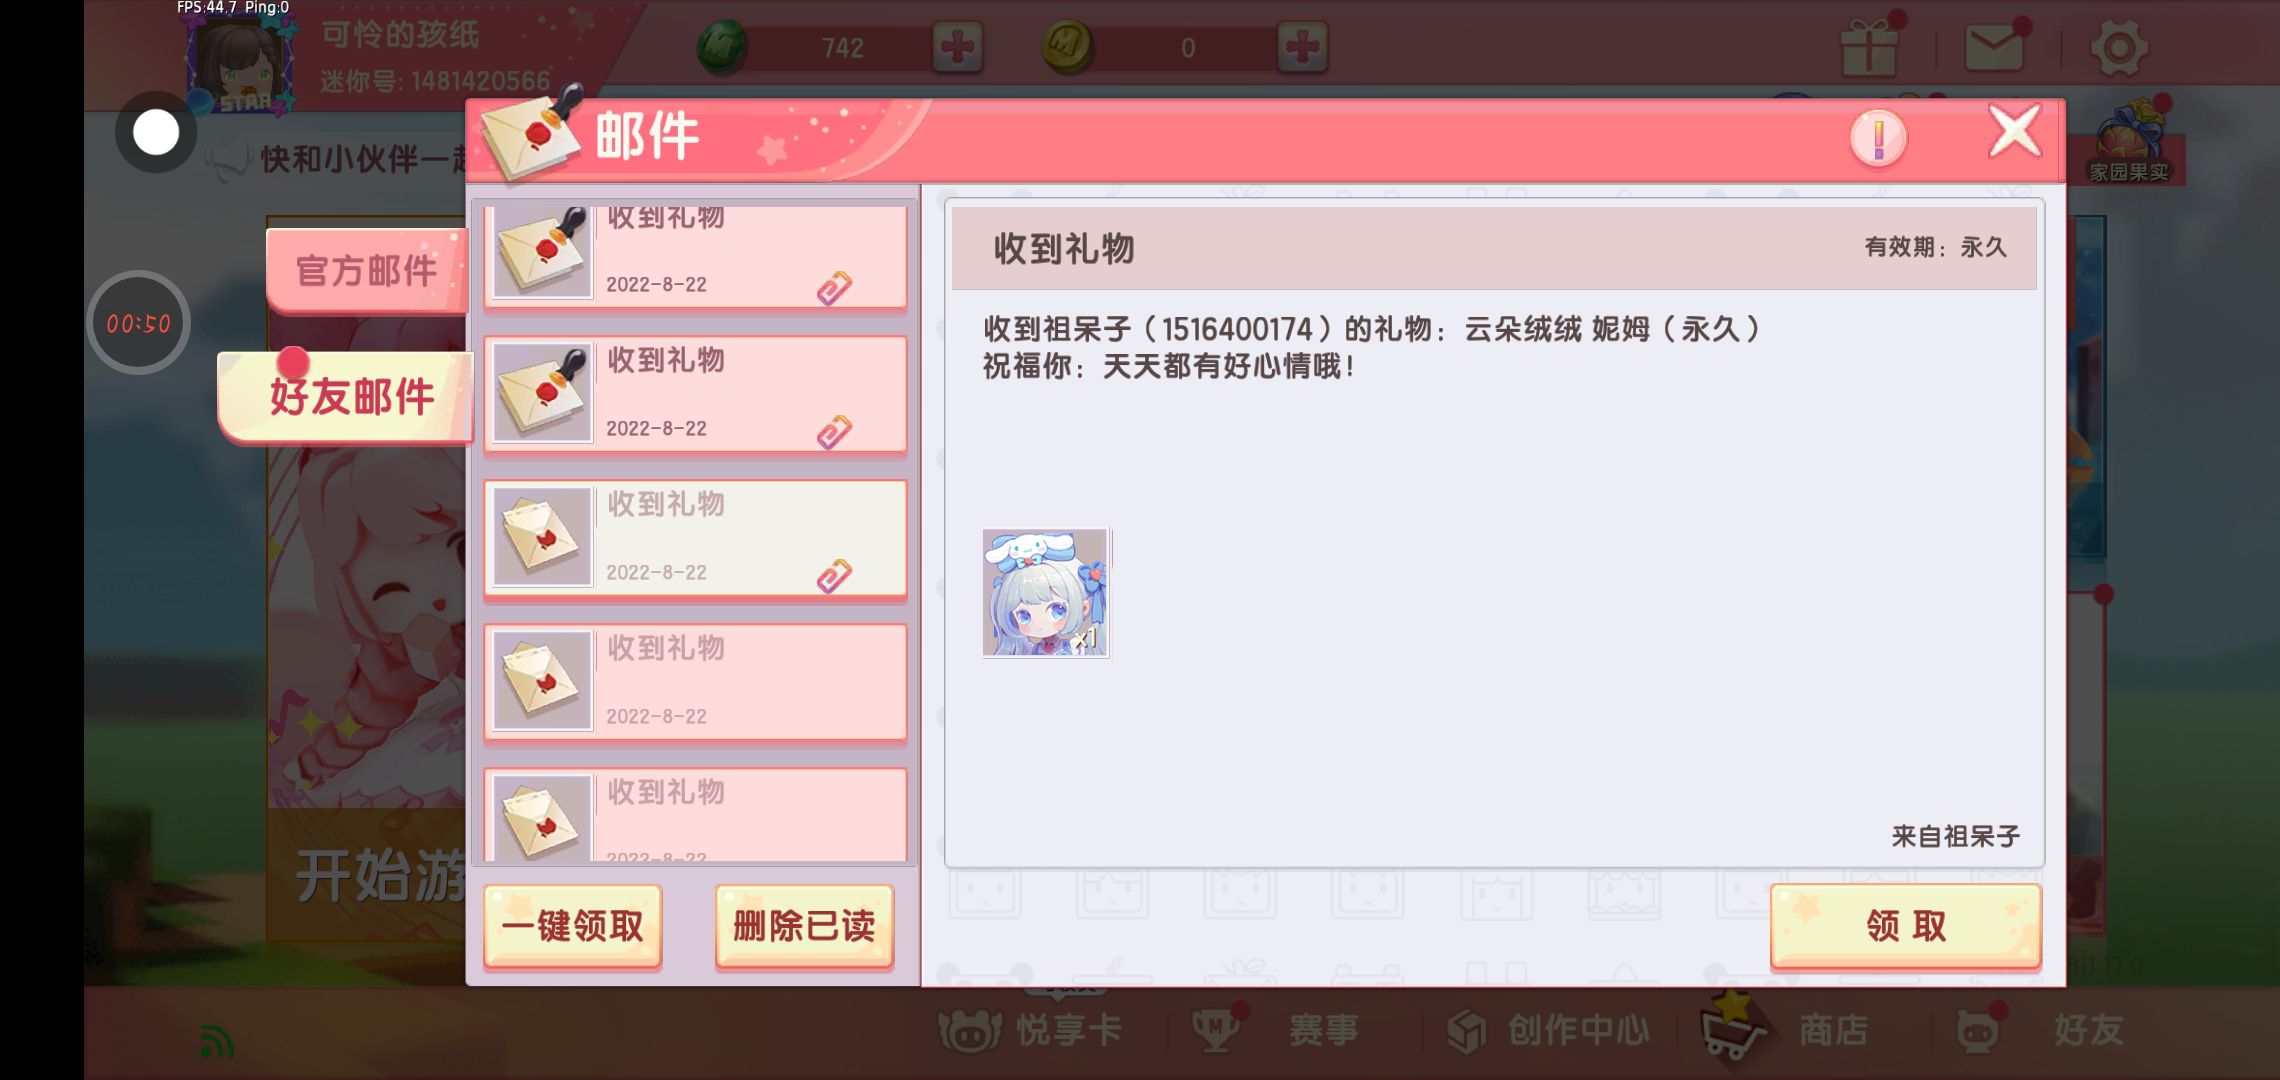Click the Cinnamoroll character gift thumbnail
The height and width of the screenshot is (1080, 2280).
click(1045, 593)
